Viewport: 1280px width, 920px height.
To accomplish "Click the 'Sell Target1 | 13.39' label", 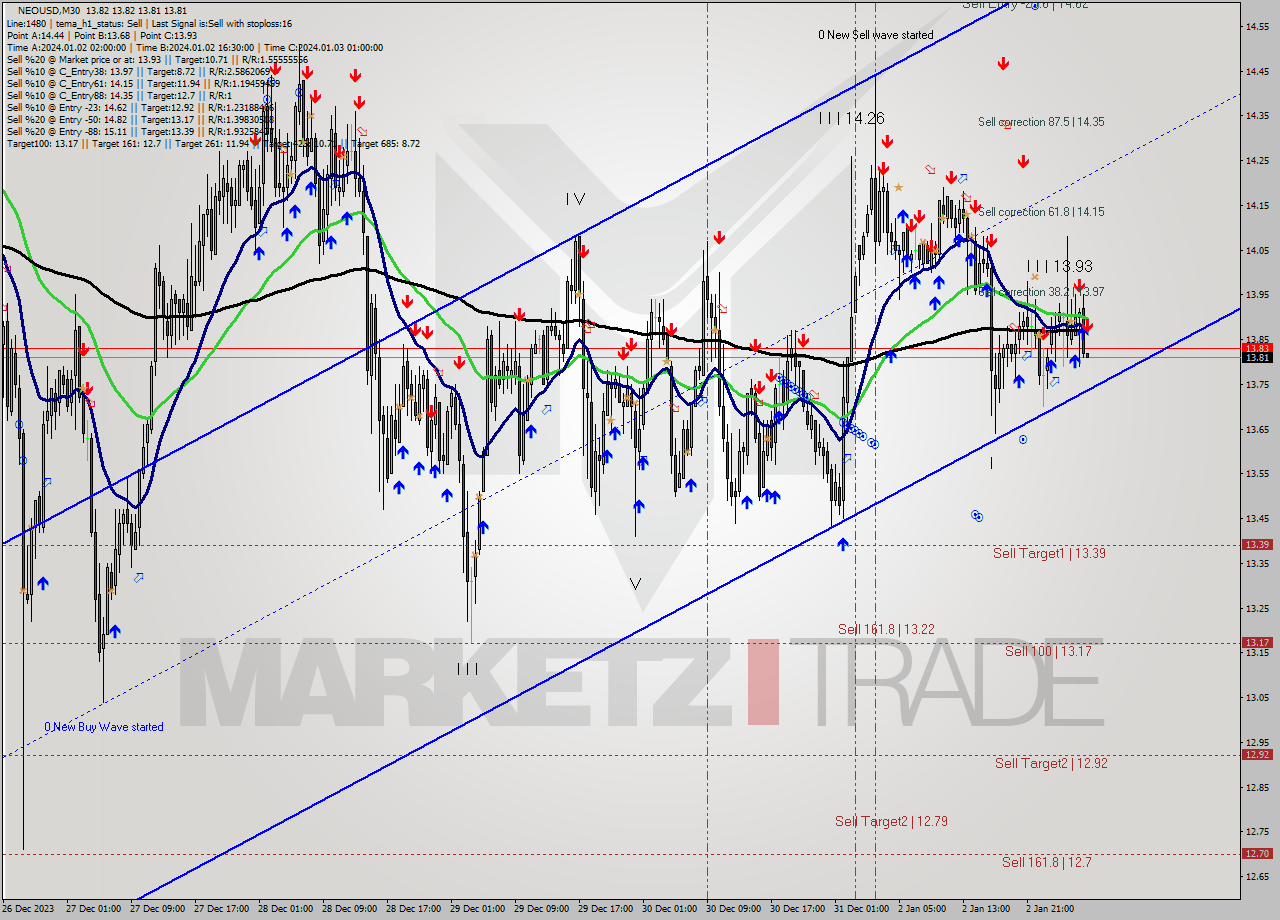I will pos(1049,553).
